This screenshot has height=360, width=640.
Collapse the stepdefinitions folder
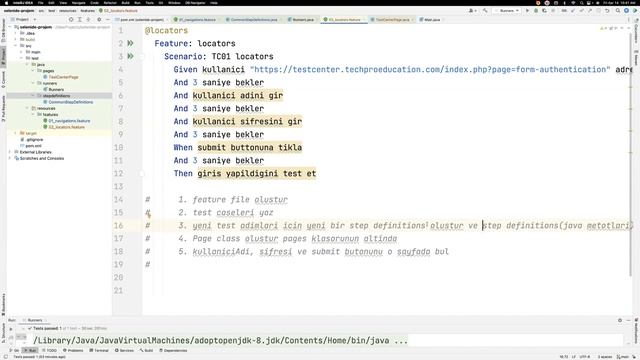pyautogui.click(x=33, y=96)
